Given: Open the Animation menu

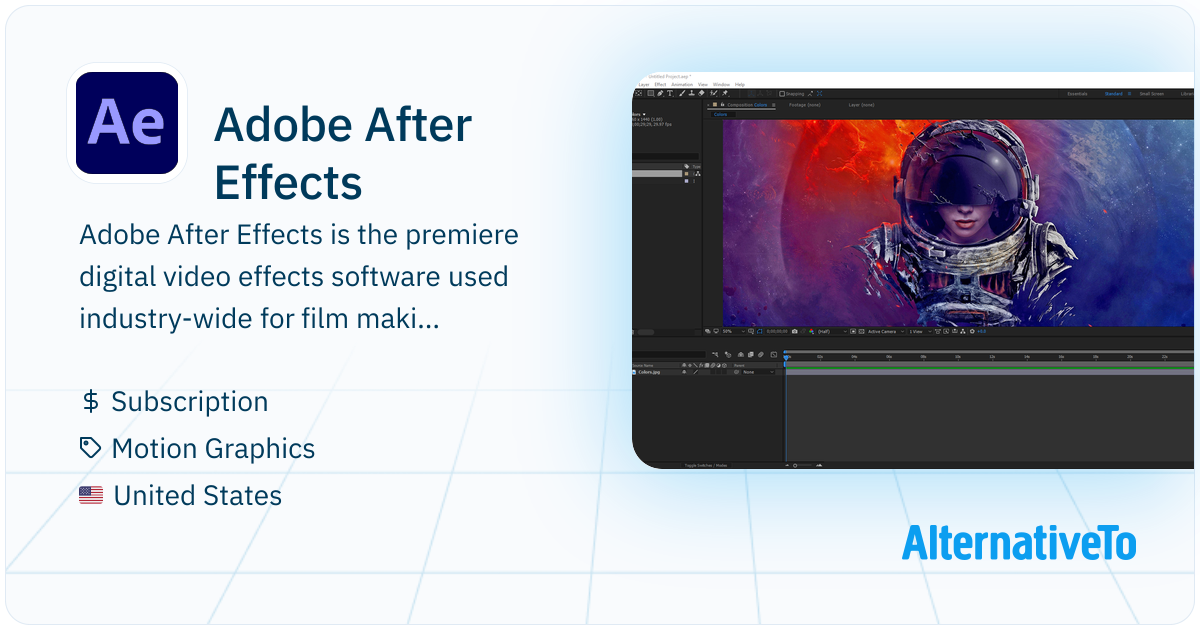Looking at the screenshot, I should click(682, 84).
